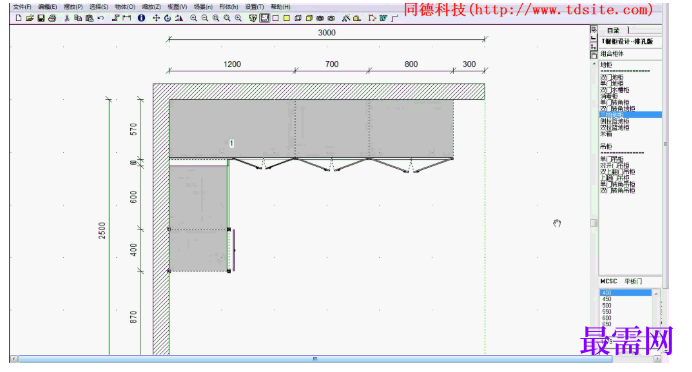
Task: Click the dimension-line icon left of Info
Action: point(127,18)
